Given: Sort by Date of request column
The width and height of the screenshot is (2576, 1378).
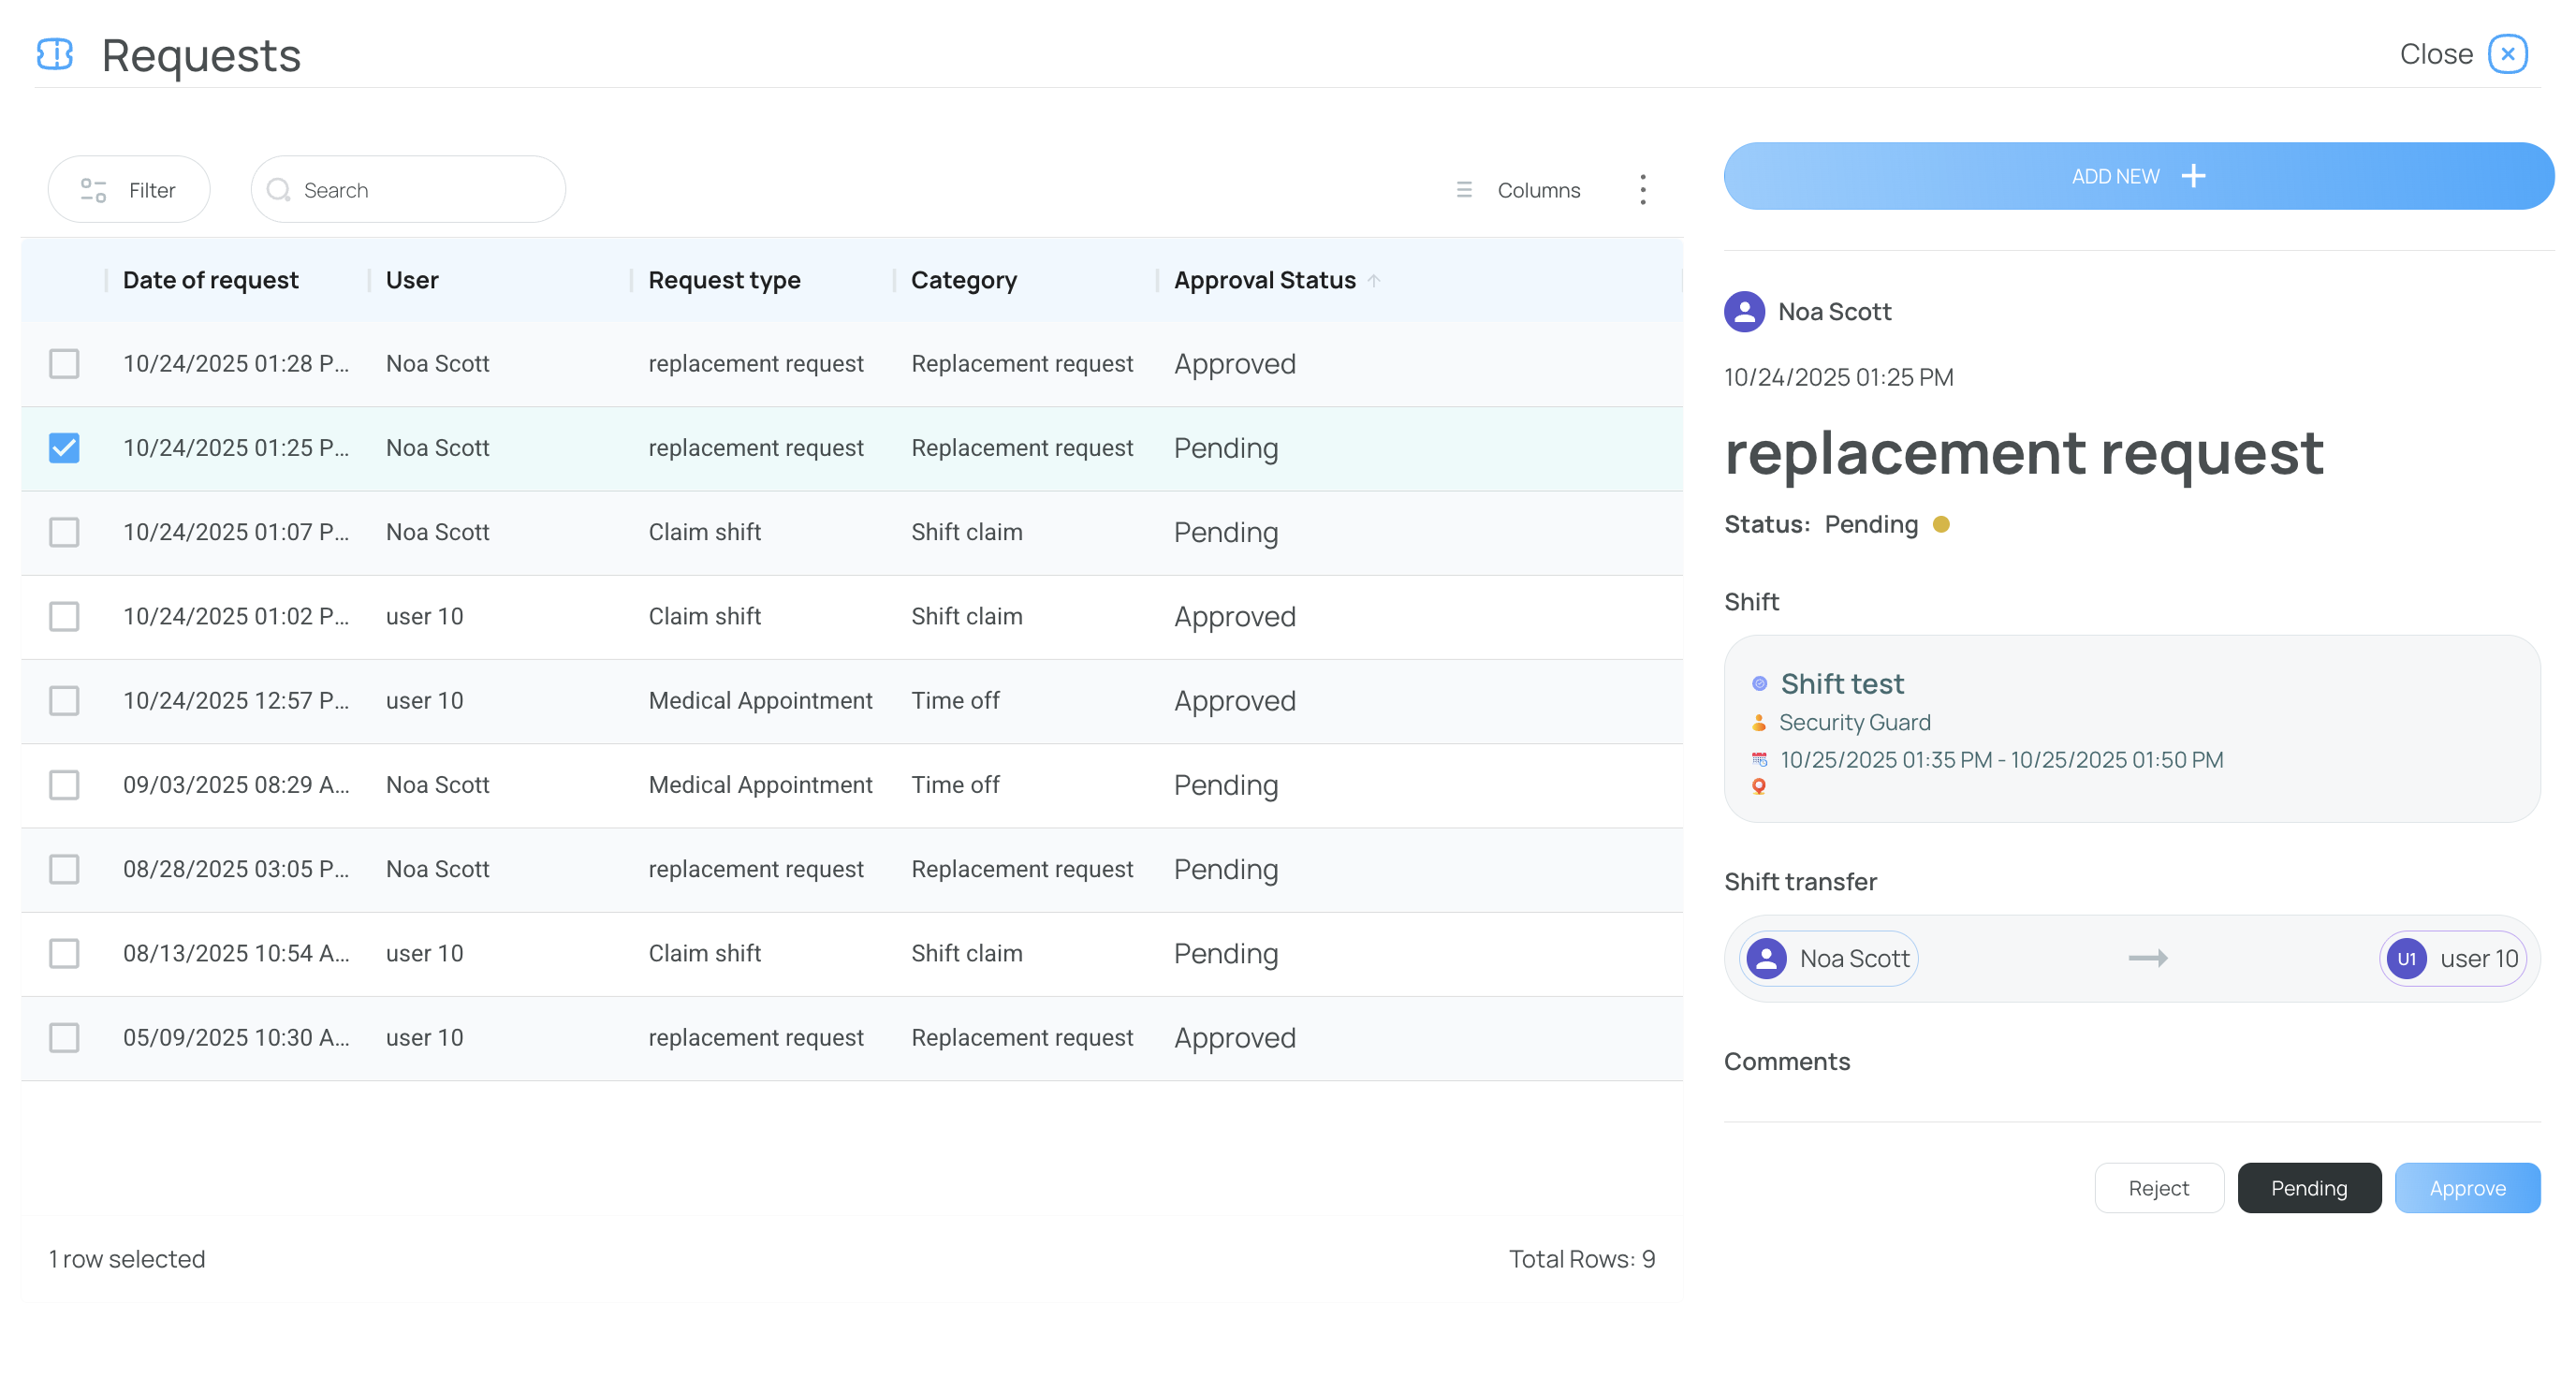Looking at the screenshot, I should (x=210, y=280).
